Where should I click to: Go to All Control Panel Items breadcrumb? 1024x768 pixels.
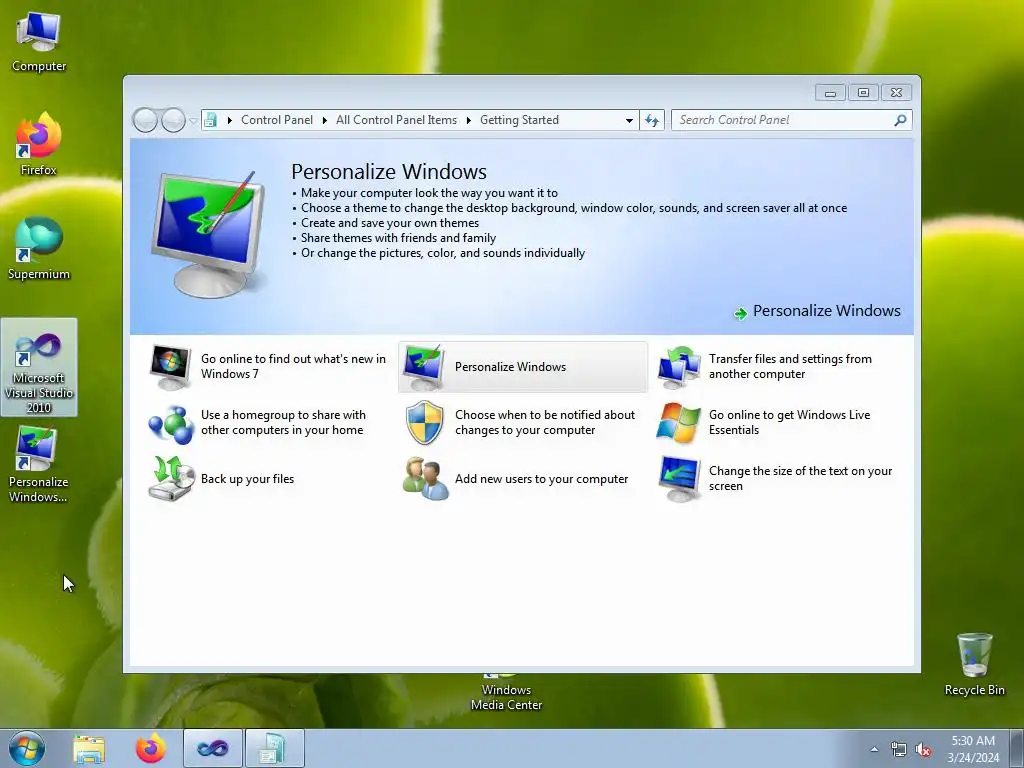(396, 120)
